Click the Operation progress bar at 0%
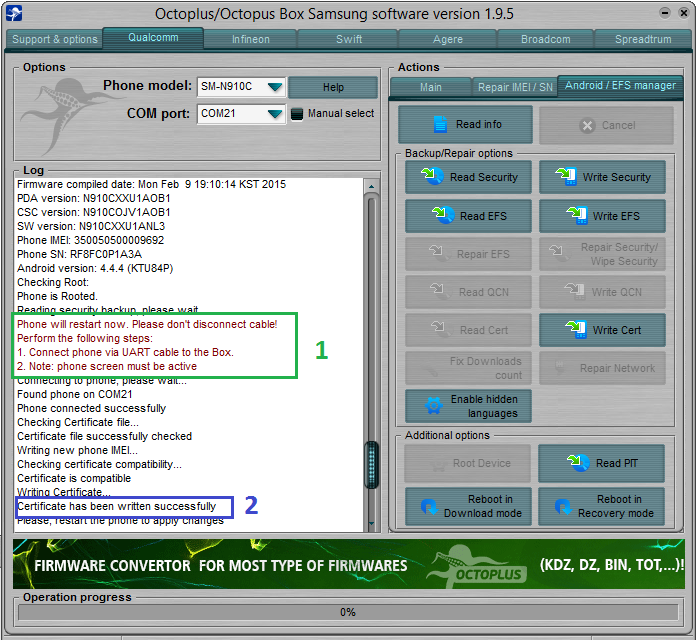Image resolution: width=698 pixels, height=640 pixels. 348,612
